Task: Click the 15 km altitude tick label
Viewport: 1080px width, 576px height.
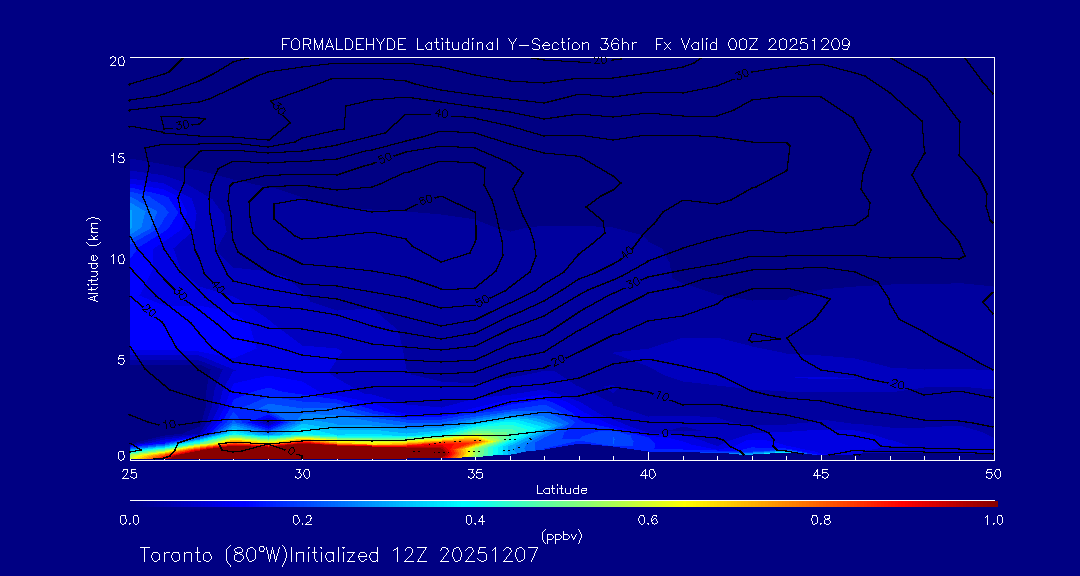Action: [x=116, y=159]
